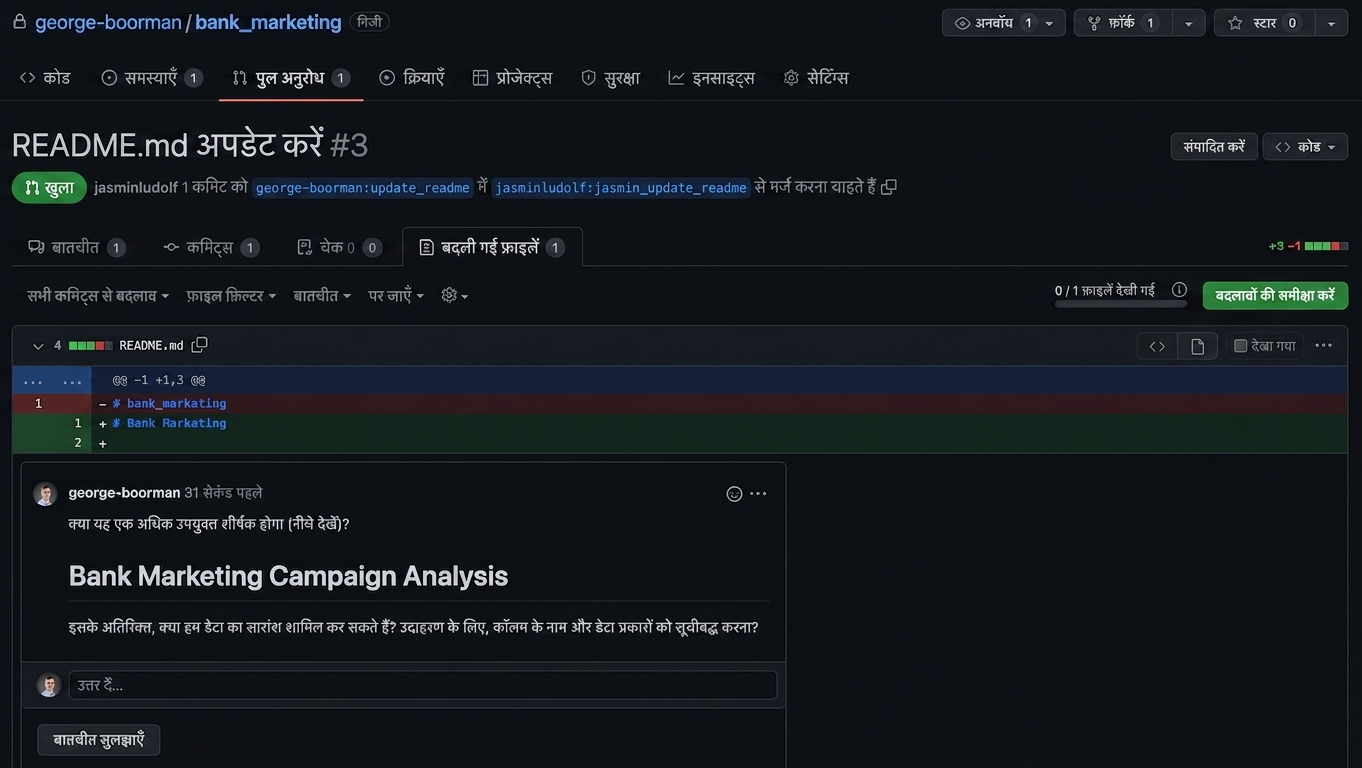Add an emoji reaction to george-boorman's comment

tap(734, 494)
